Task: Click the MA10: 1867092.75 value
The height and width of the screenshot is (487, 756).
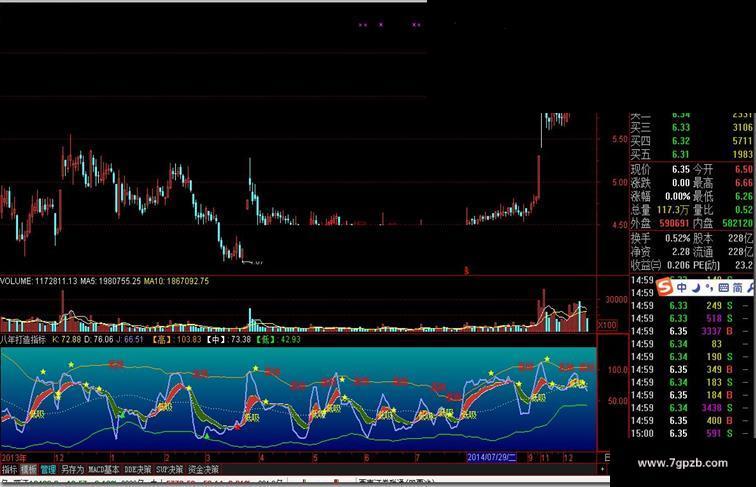Action: coord(176,281)
